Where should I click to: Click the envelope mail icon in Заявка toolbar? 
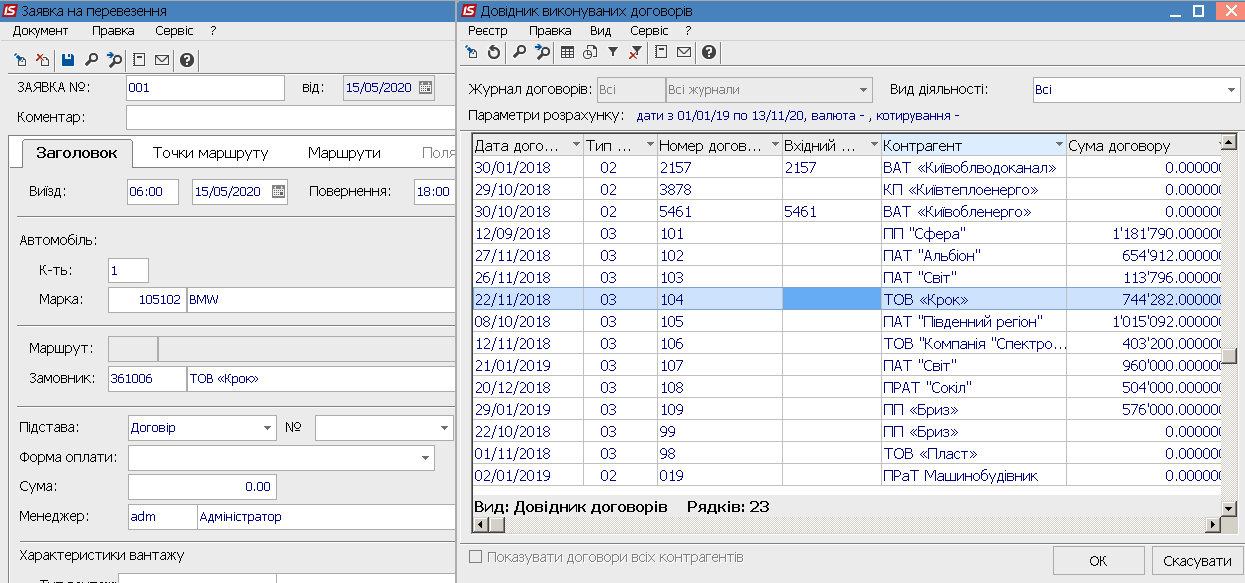(161, 60)
